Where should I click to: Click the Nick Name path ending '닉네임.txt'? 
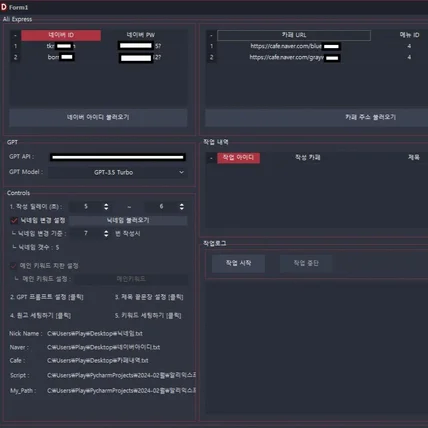tap(95, 334)
